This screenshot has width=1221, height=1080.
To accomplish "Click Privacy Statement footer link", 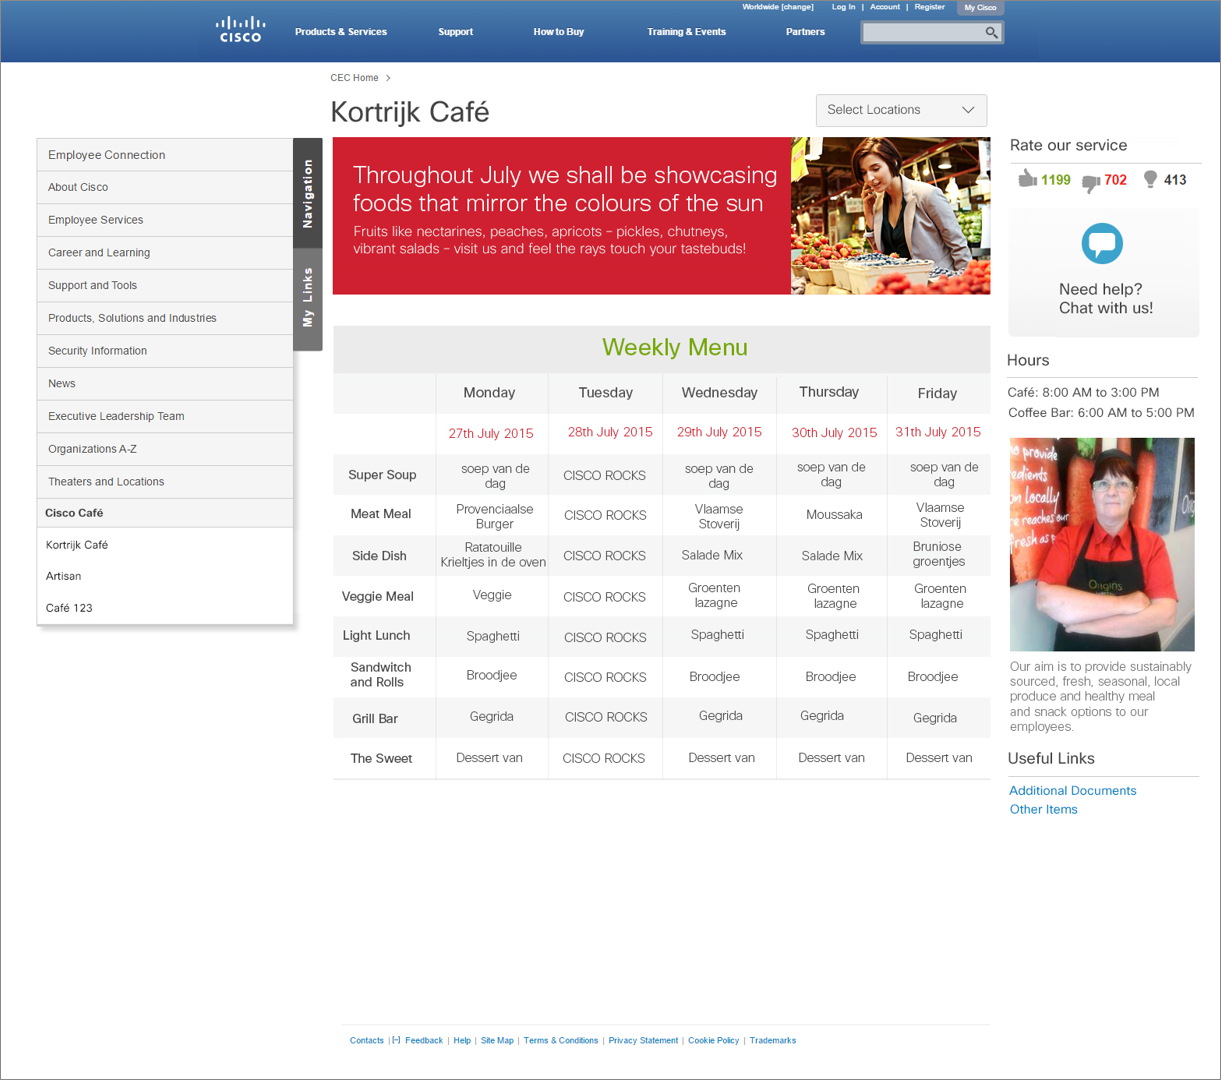I will 643,1040.
